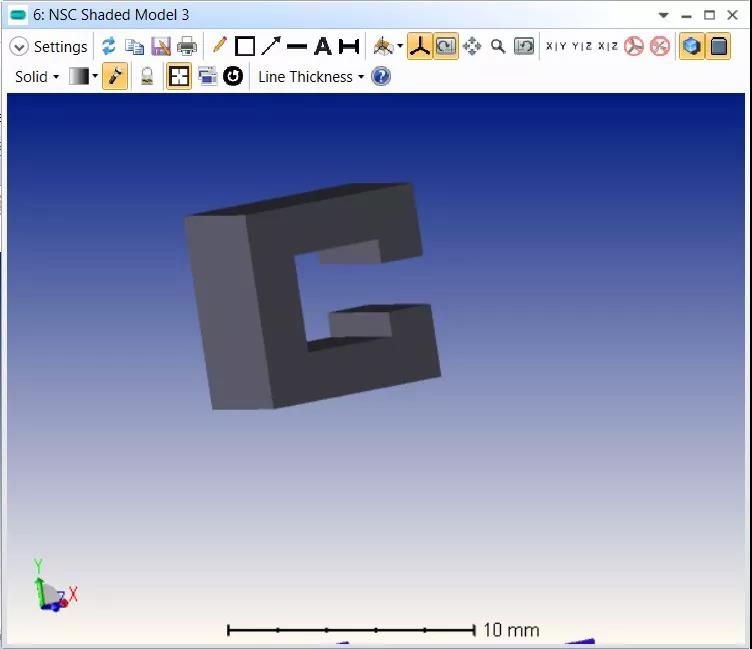Screen dimensions: 752x649
Task: Click the Print window icon
Action: (187, 46)
